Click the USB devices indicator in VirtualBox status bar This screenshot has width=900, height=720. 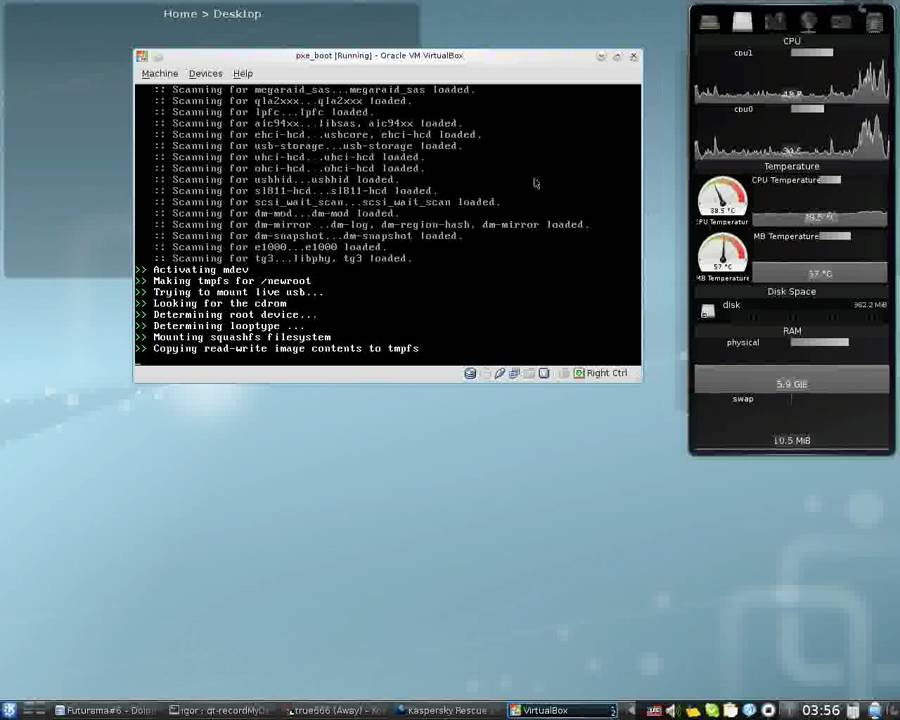tap(500, 374)
